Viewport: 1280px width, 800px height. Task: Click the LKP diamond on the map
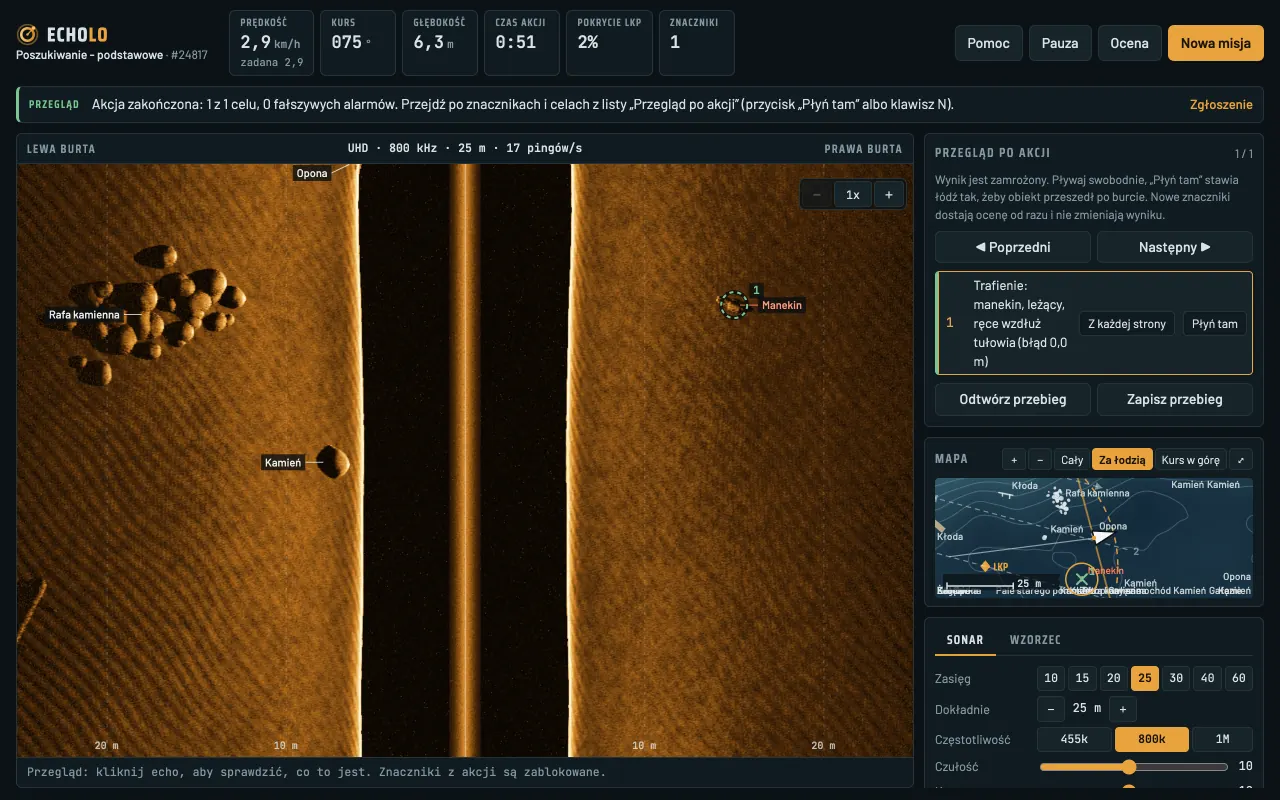click(986, 566)
